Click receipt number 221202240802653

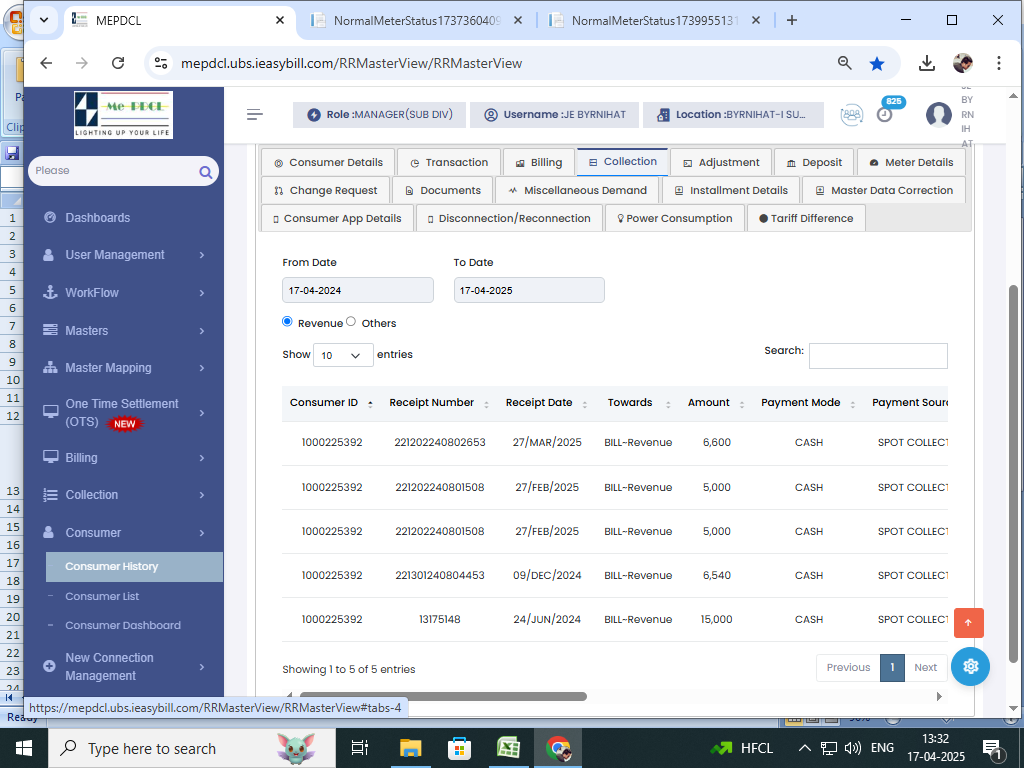click(x=440, y=443)
